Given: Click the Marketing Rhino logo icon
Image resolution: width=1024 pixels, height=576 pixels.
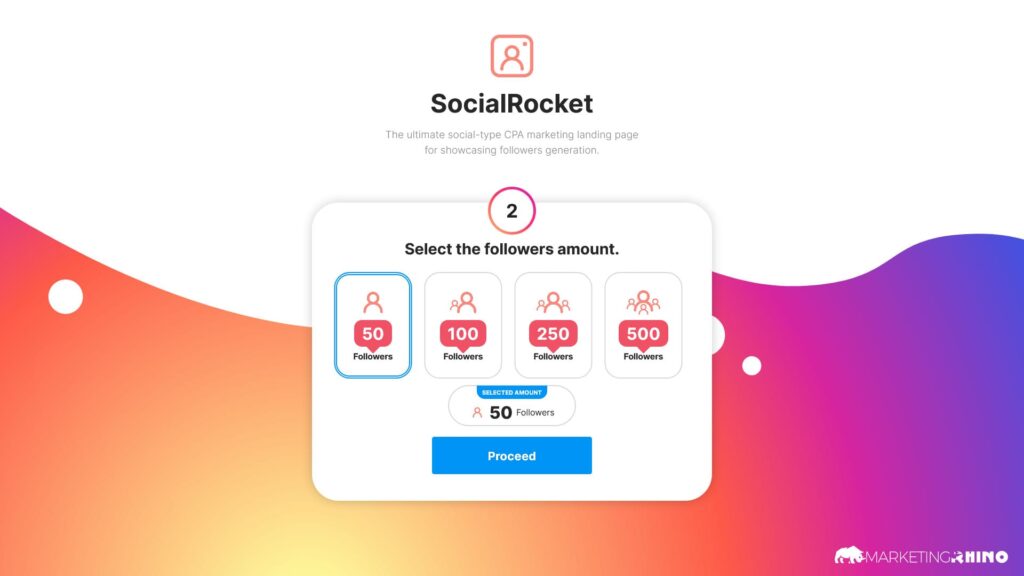Looking at the screenshot, I should (849, 556).
